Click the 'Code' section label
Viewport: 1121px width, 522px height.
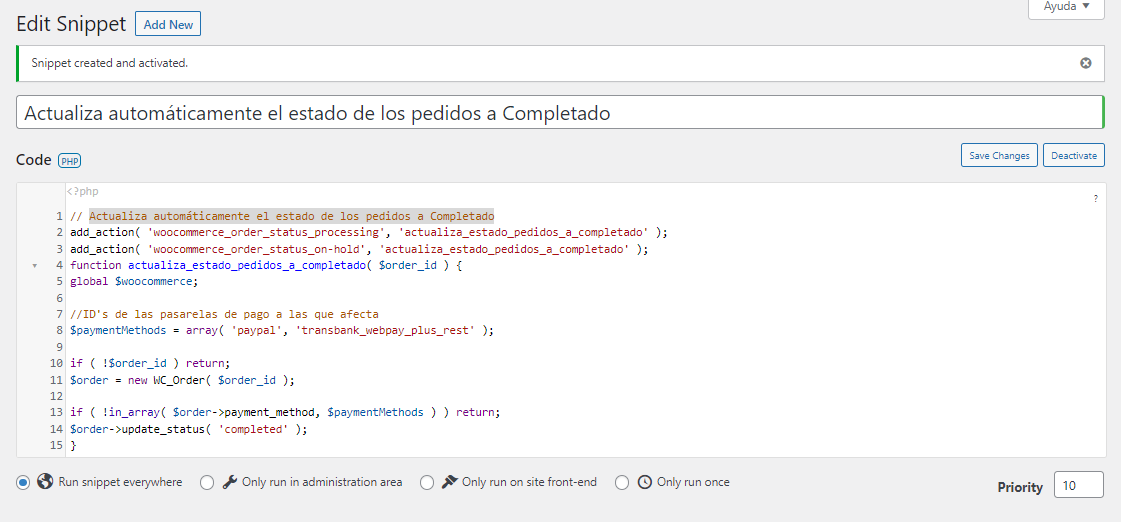(34, 160)
